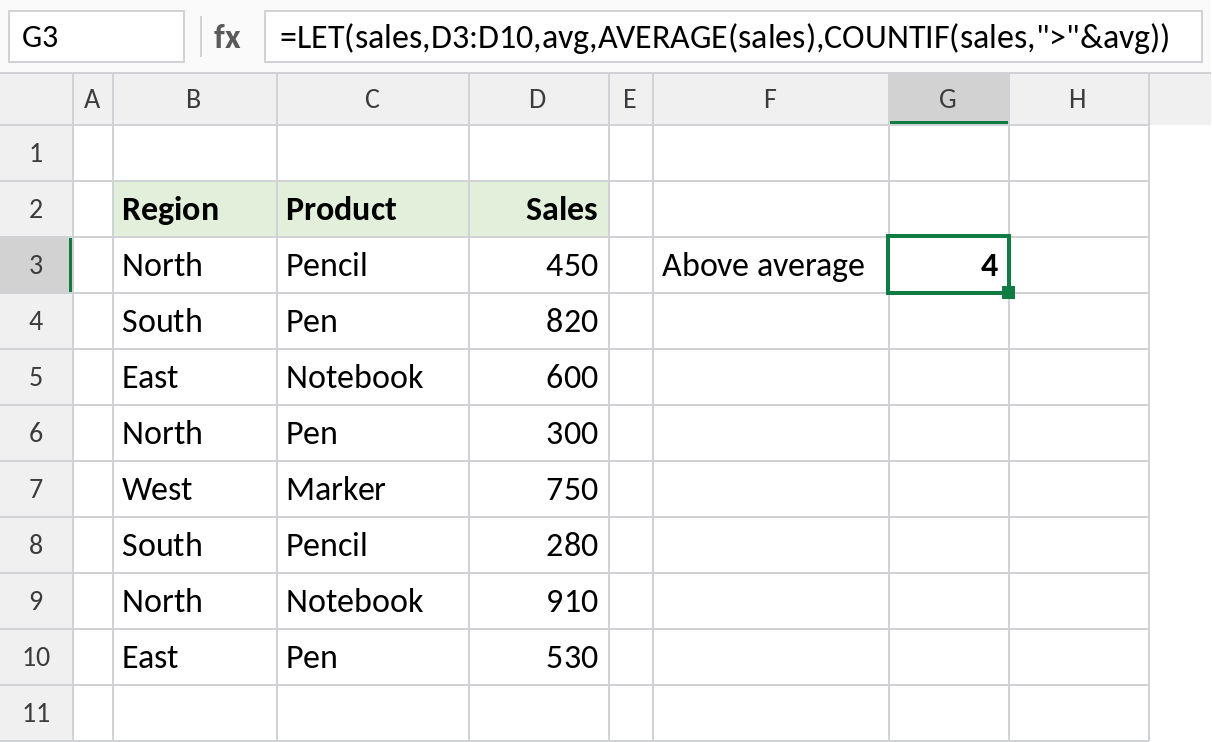Viewport: 1212px width, 742px height.
Task: Click the formula bar with LET formula
Action: click(735, 38)
